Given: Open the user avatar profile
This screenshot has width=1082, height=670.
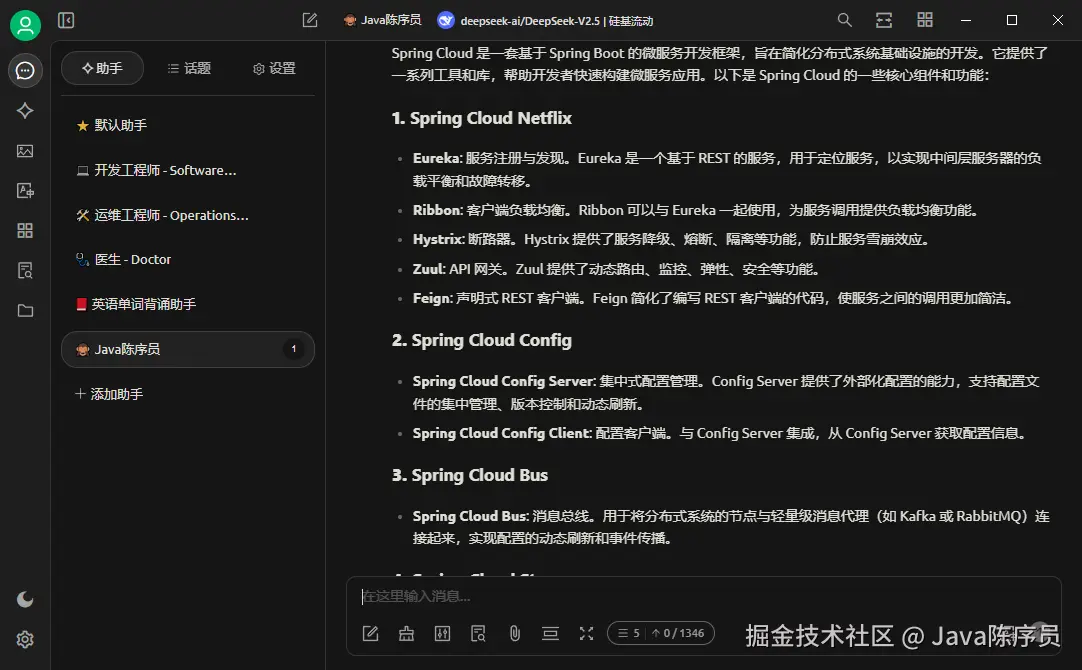Looking at the screenshot, I should point(25,26).
